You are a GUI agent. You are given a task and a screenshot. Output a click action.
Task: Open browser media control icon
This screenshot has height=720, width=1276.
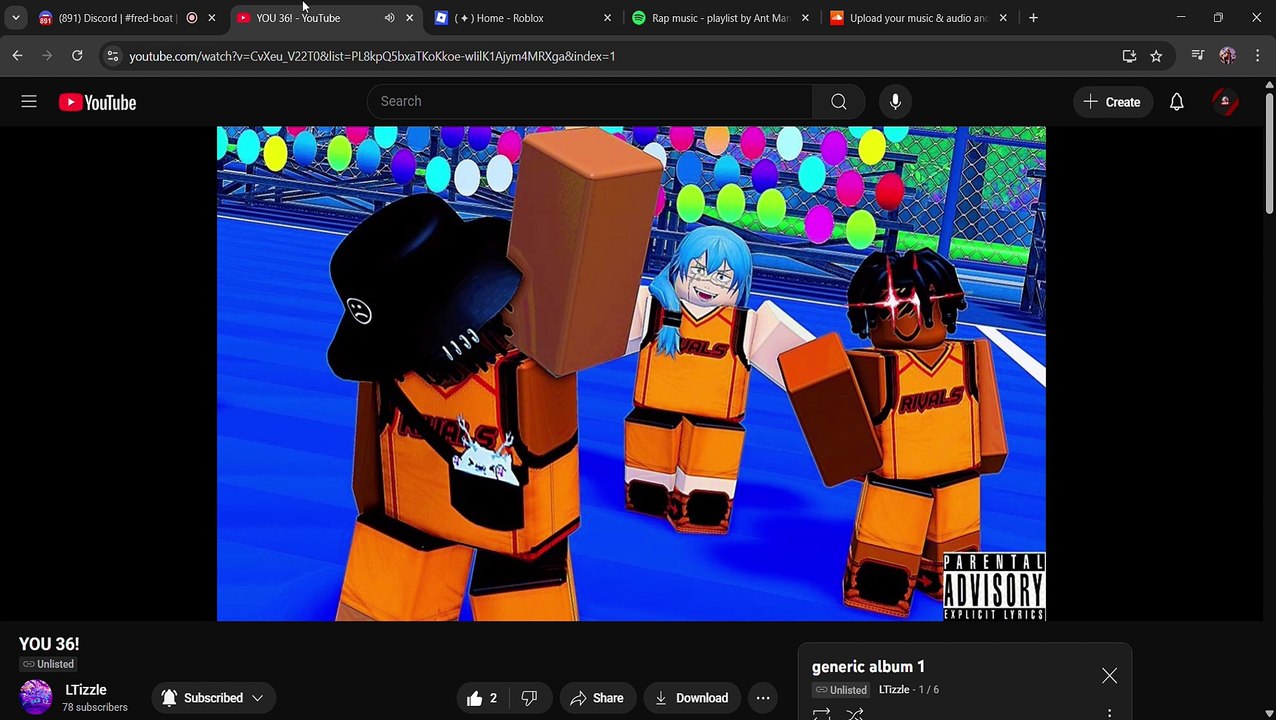click(1198, 56)
